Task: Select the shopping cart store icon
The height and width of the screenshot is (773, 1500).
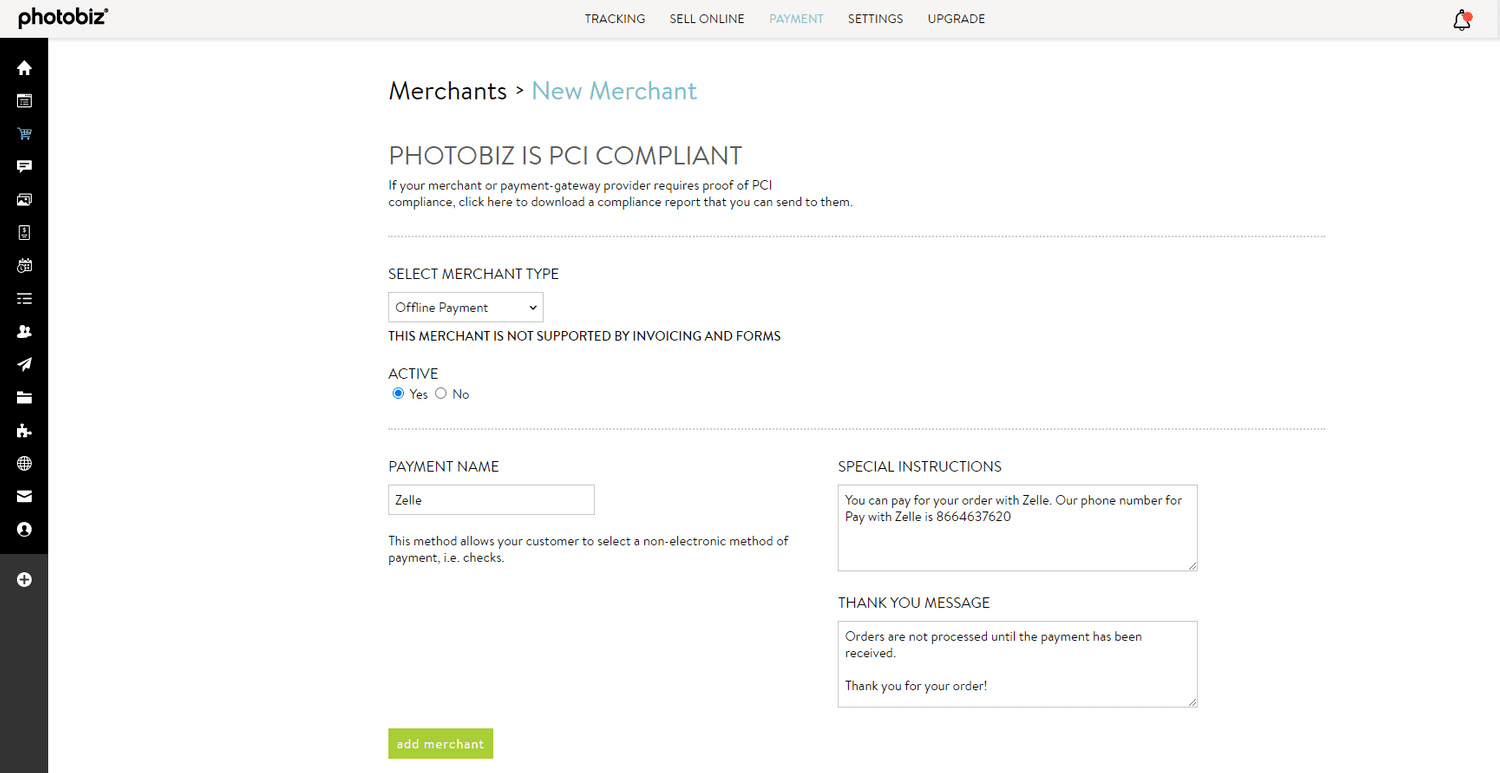Action: [24, 133]
